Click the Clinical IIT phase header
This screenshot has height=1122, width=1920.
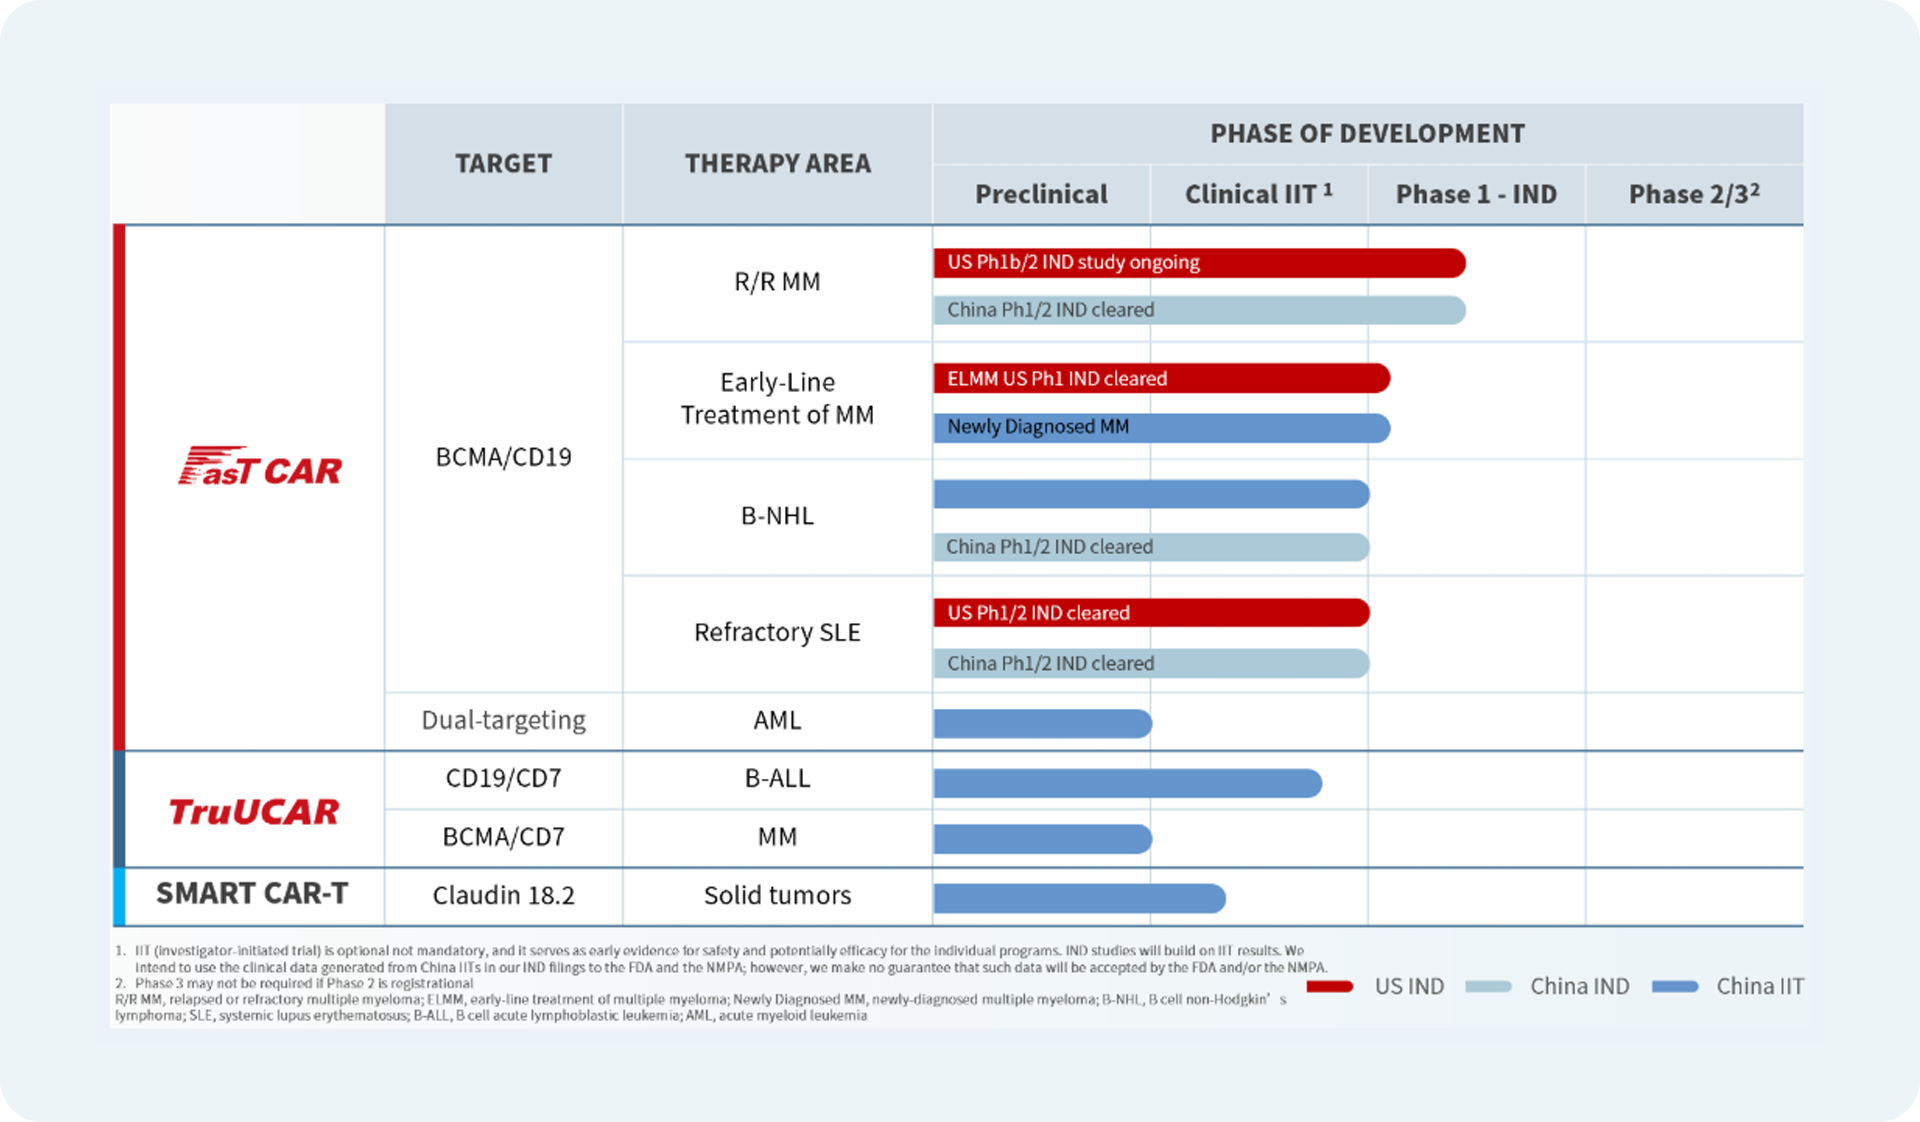pos(1259,194)
